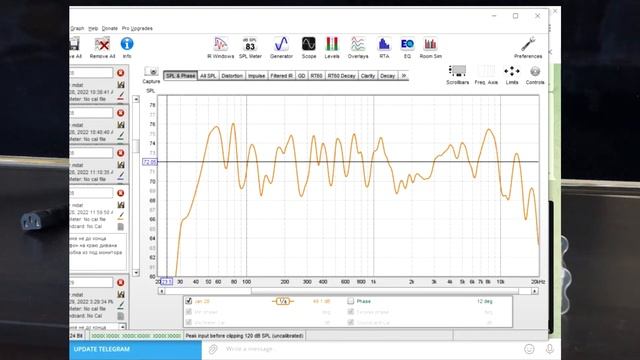This screenshot has width=640, height=360.
Task: Expand hidden graph tabs with » arrow
Action: [403, 76]
